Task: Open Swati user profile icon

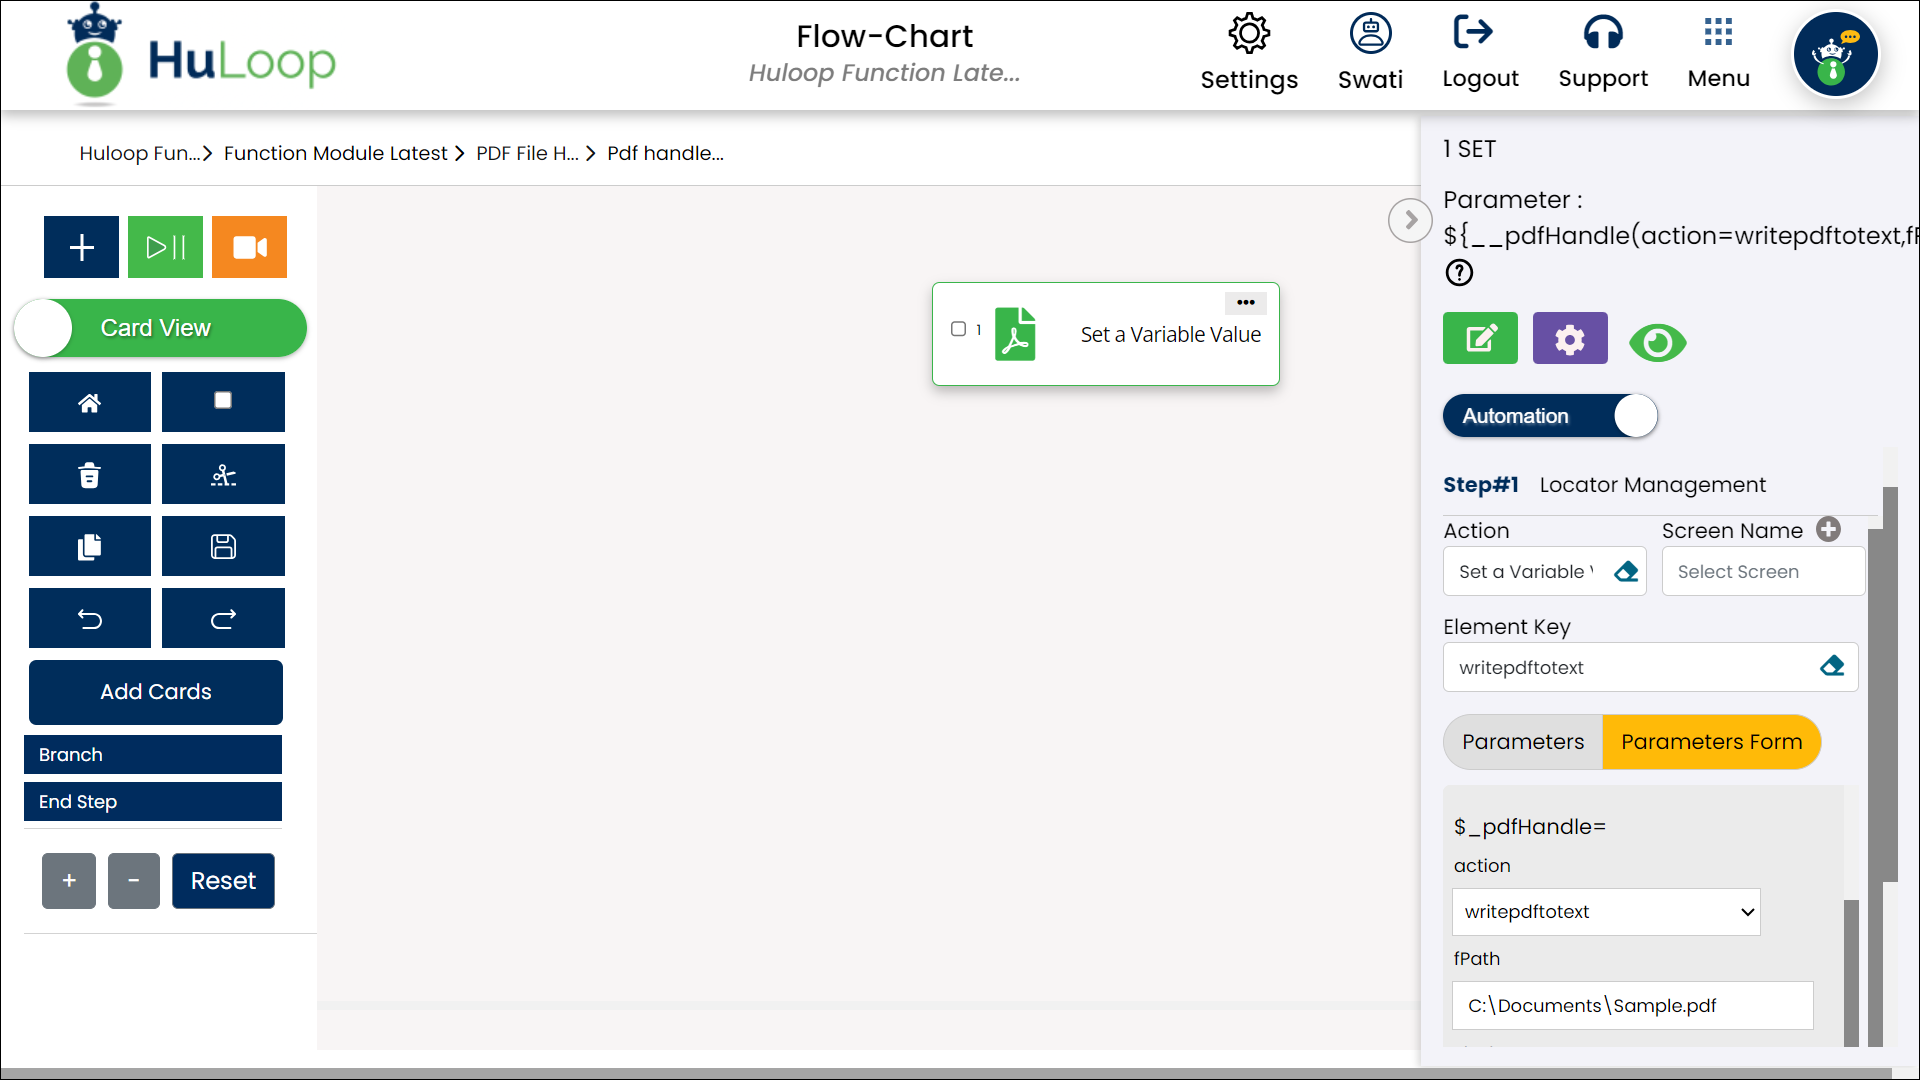Action: pyautogui.click(x=1370, y=33)
